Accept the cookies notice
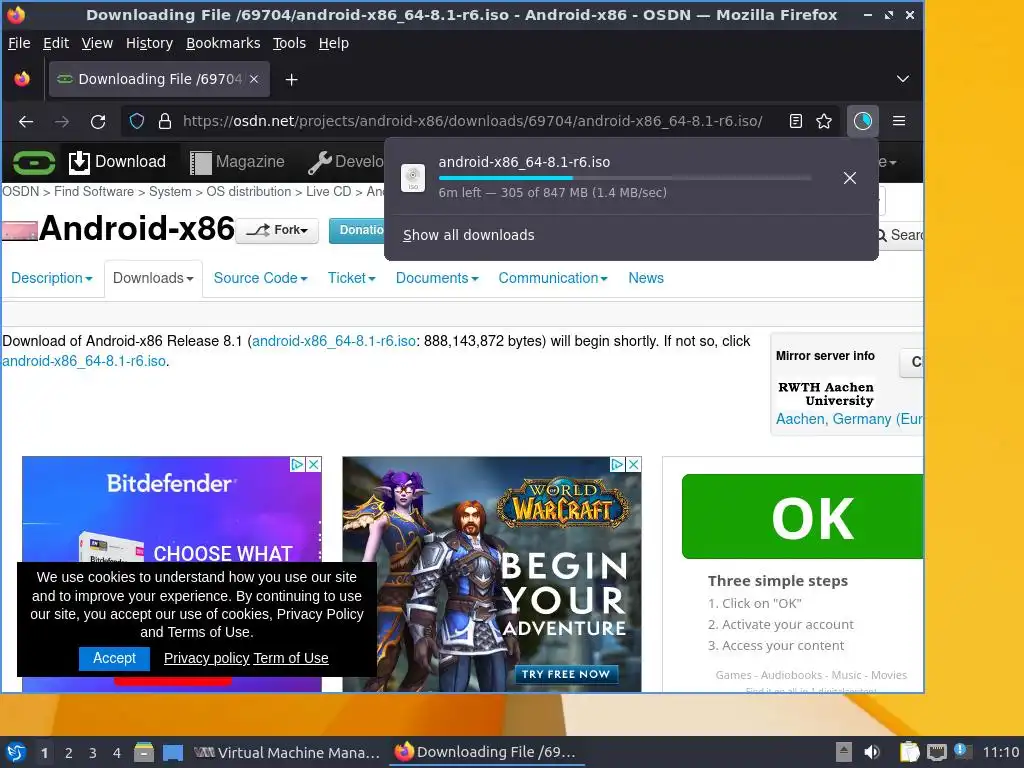Viewport: 1024px width, 768px height. coord(114,658)
